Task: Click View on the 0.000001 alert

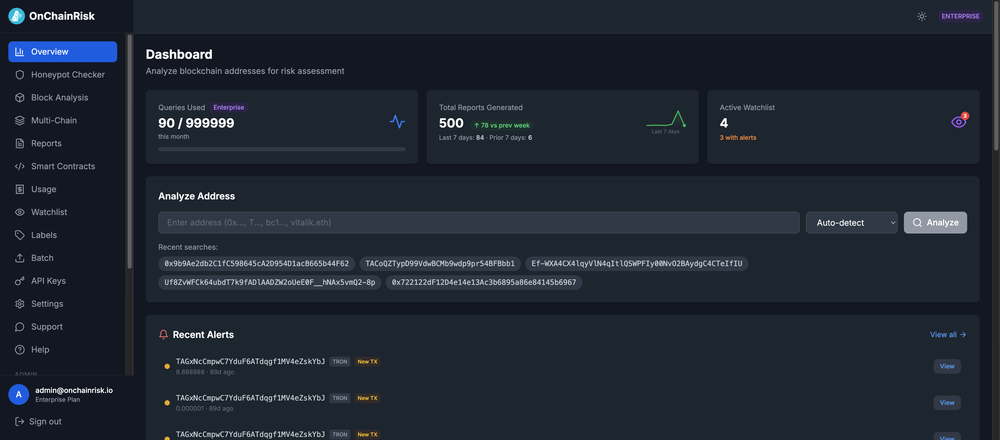Action: coord(947,402)
